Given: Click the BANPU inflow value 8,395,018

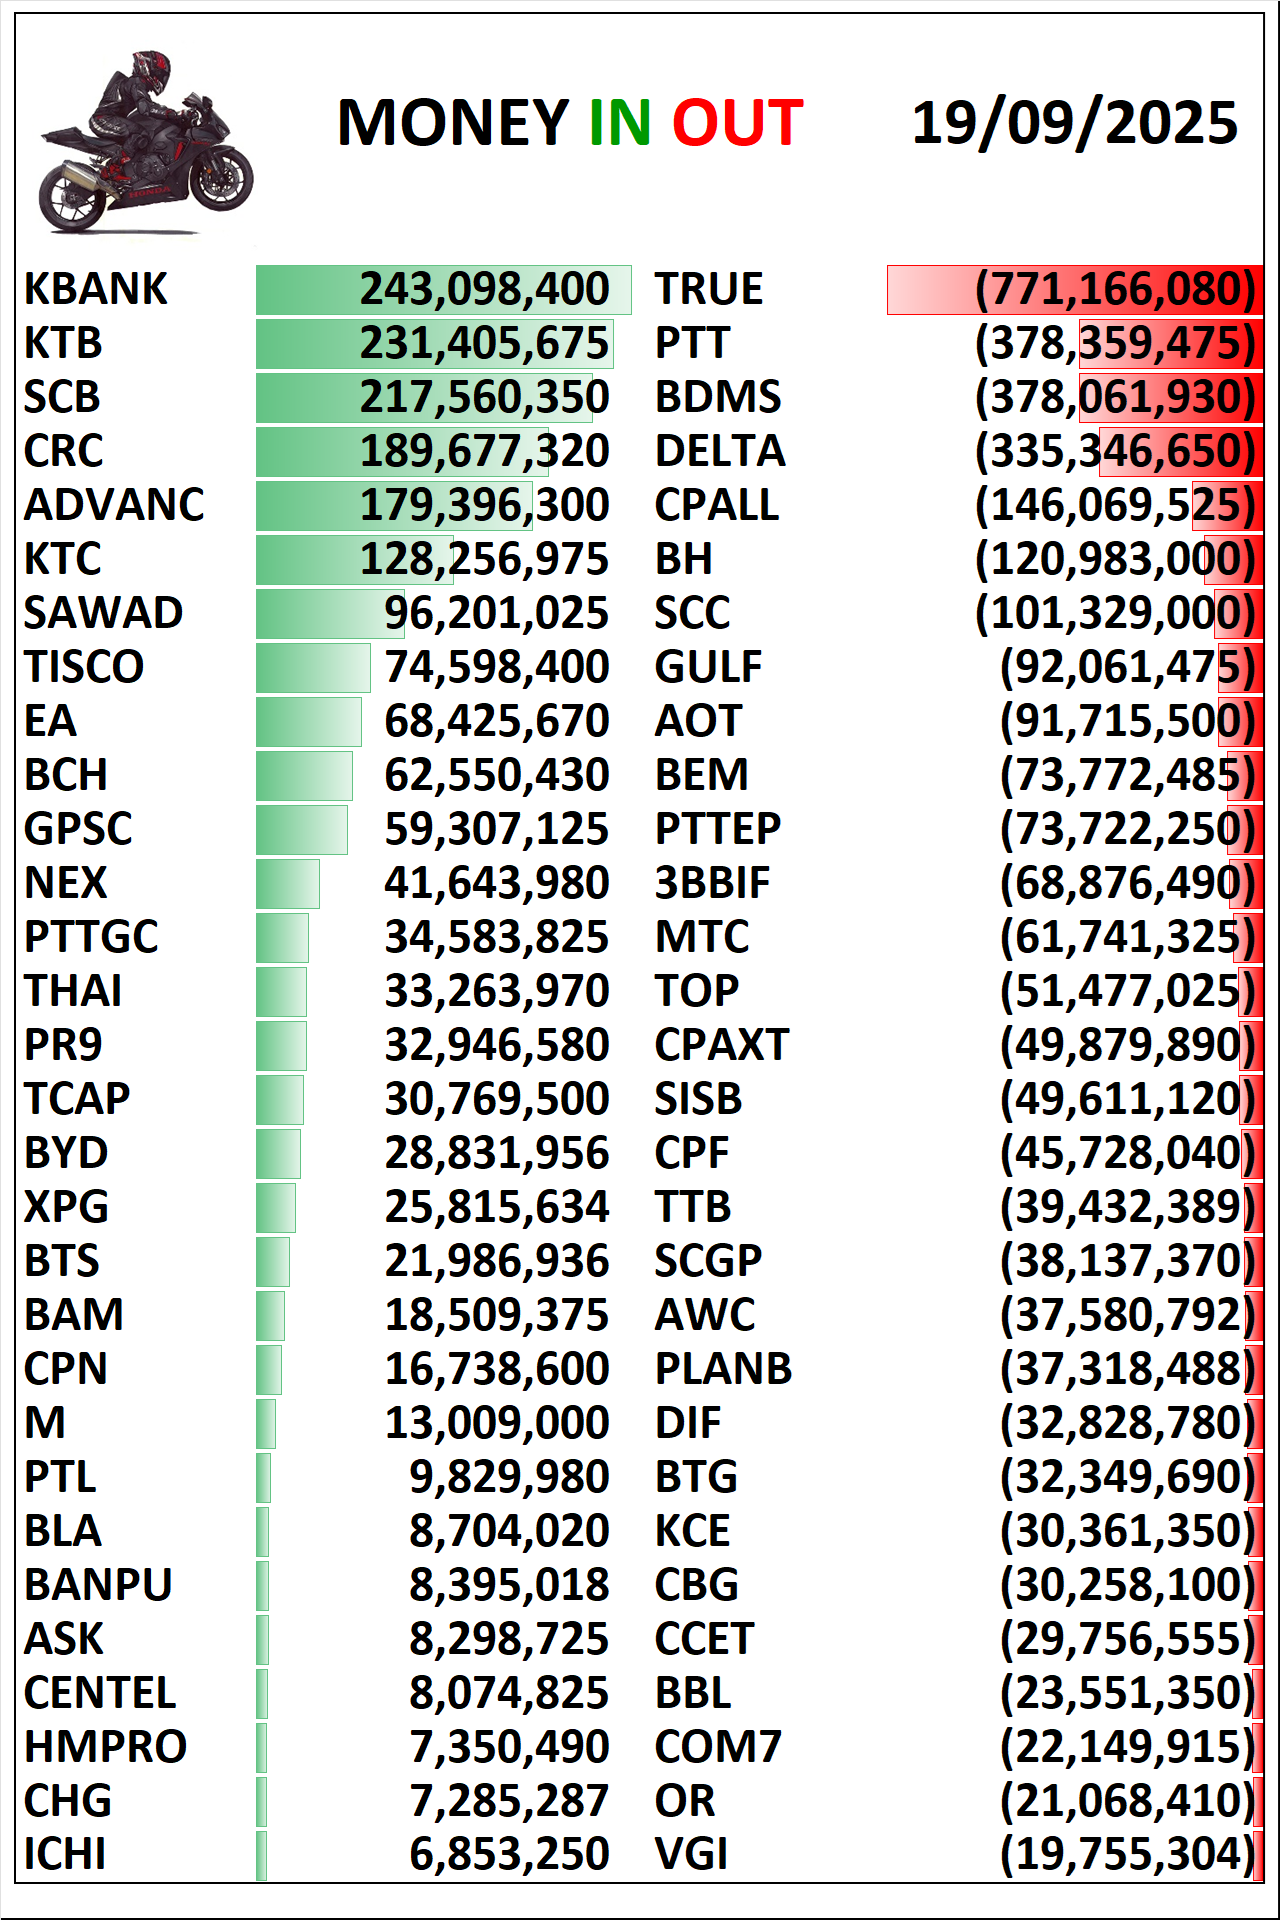Looking at the screenshot, I should click(x=509, y=1585).
